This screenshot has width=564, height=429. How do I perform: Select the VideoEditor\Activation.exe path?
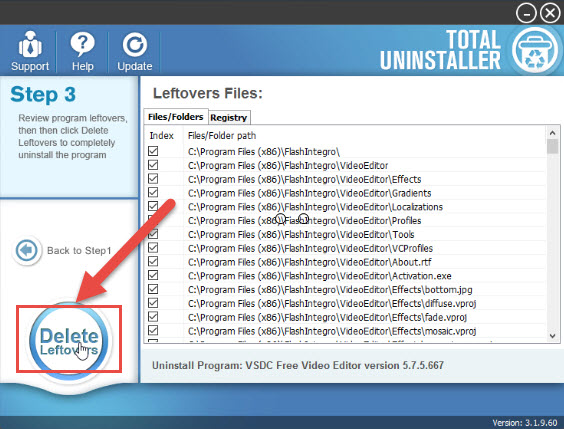tap(319, 276)
